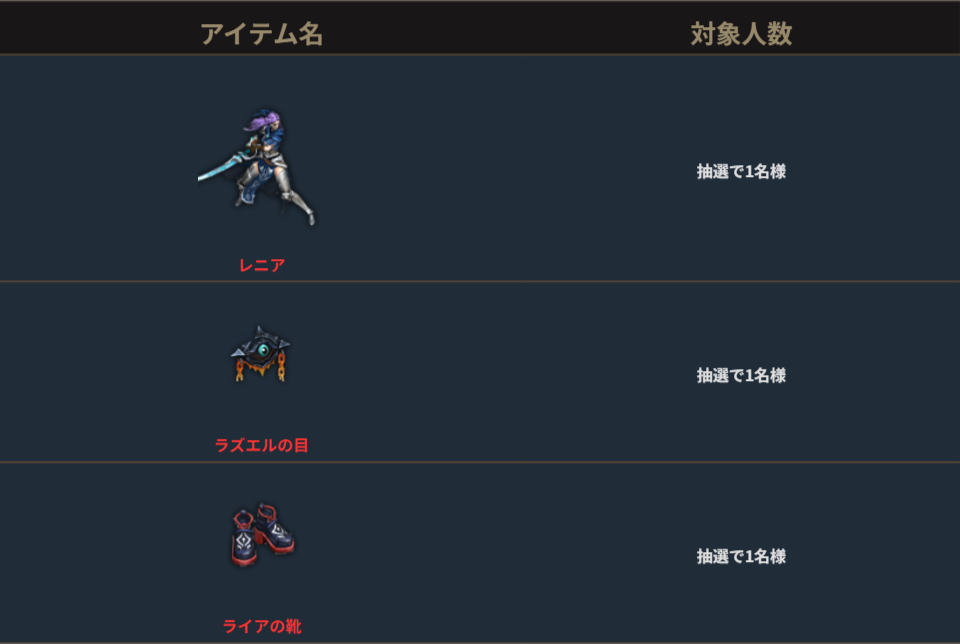Viewport: 960px width, 644px height.
Task: Select the left boot of ライアの靴
Action: click(x=246, y=539)
